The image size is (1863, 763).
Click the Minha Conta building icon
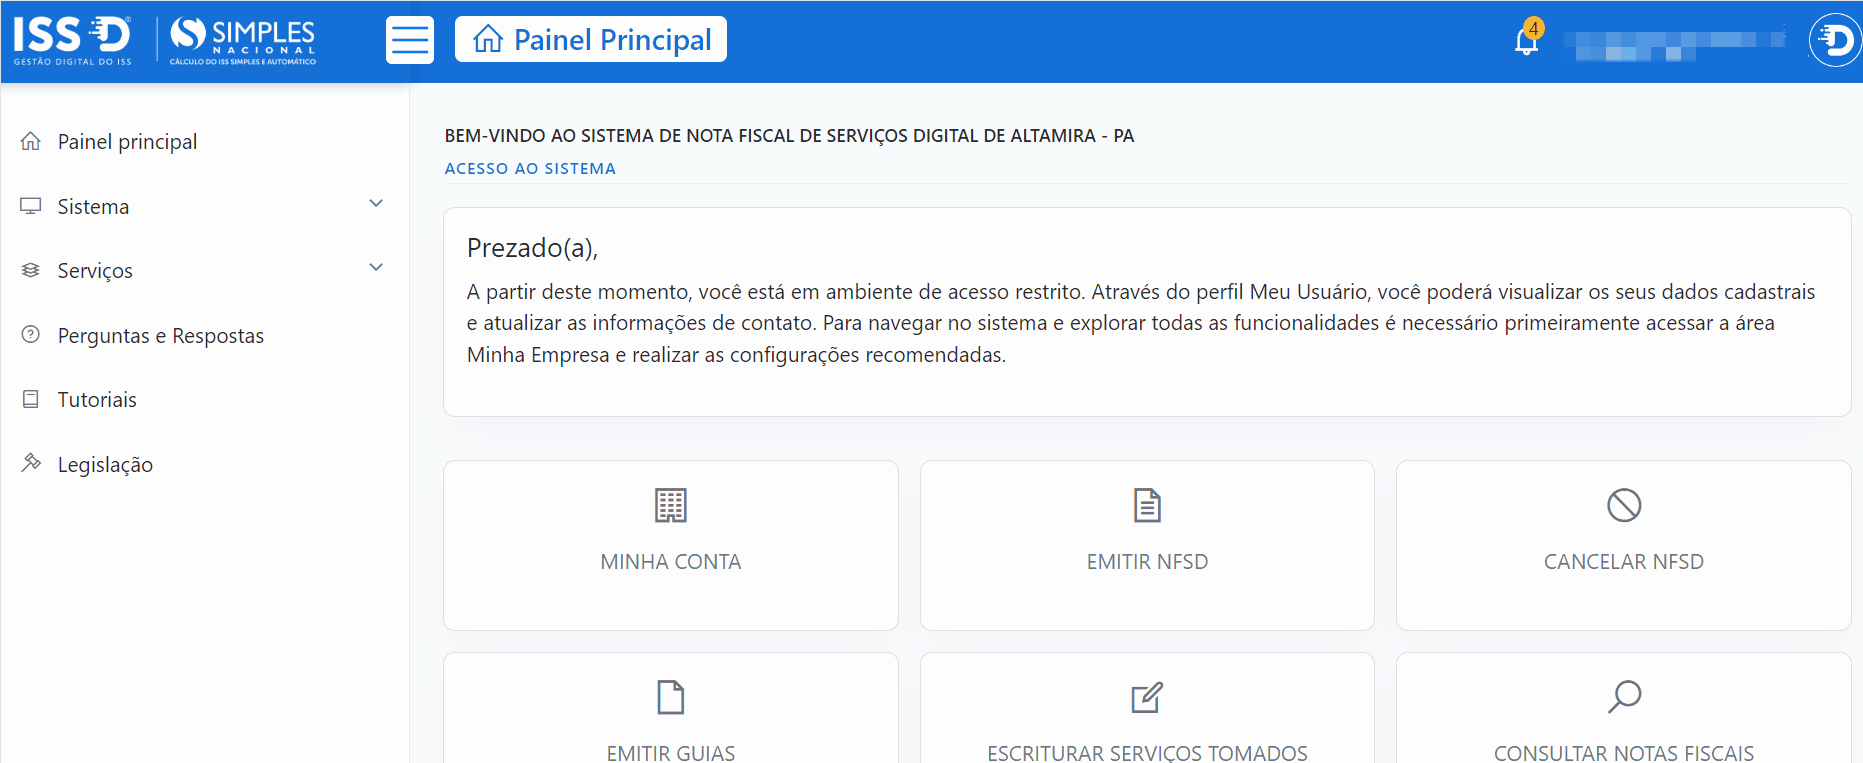point(670,506)
